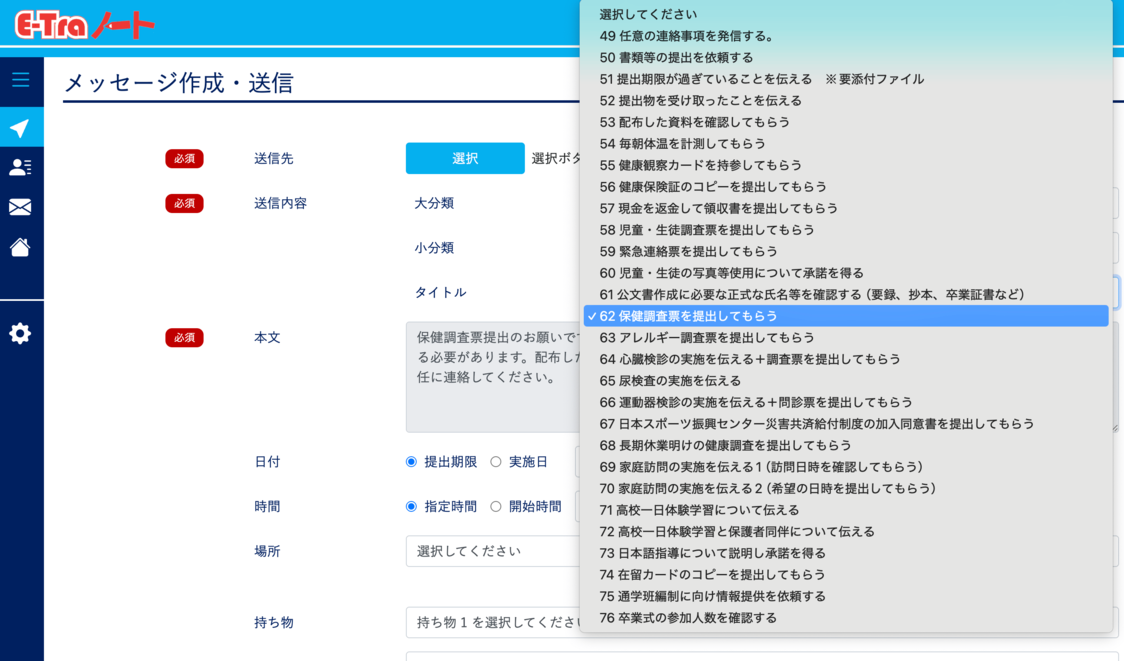The width and height of the screenshot is (1124, 661).
Task: Select option 63 アレルギー調査票を提出してもらう
Action: tap(846, 337)
